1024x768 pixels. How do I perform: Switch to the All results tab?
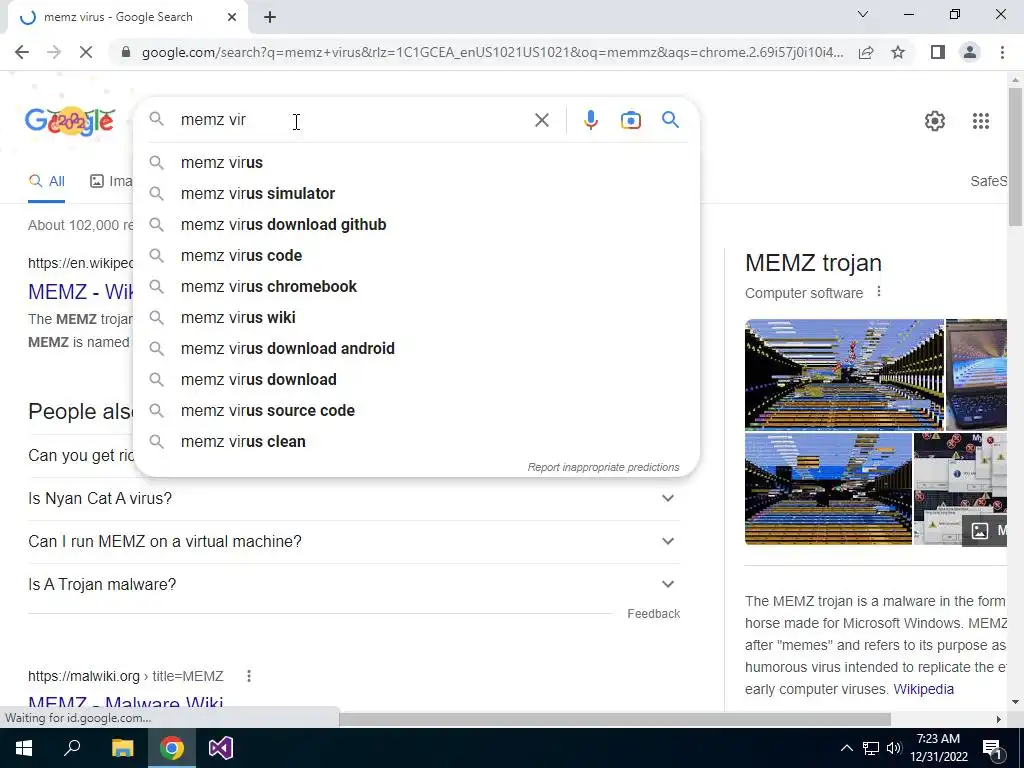point(46,181)
